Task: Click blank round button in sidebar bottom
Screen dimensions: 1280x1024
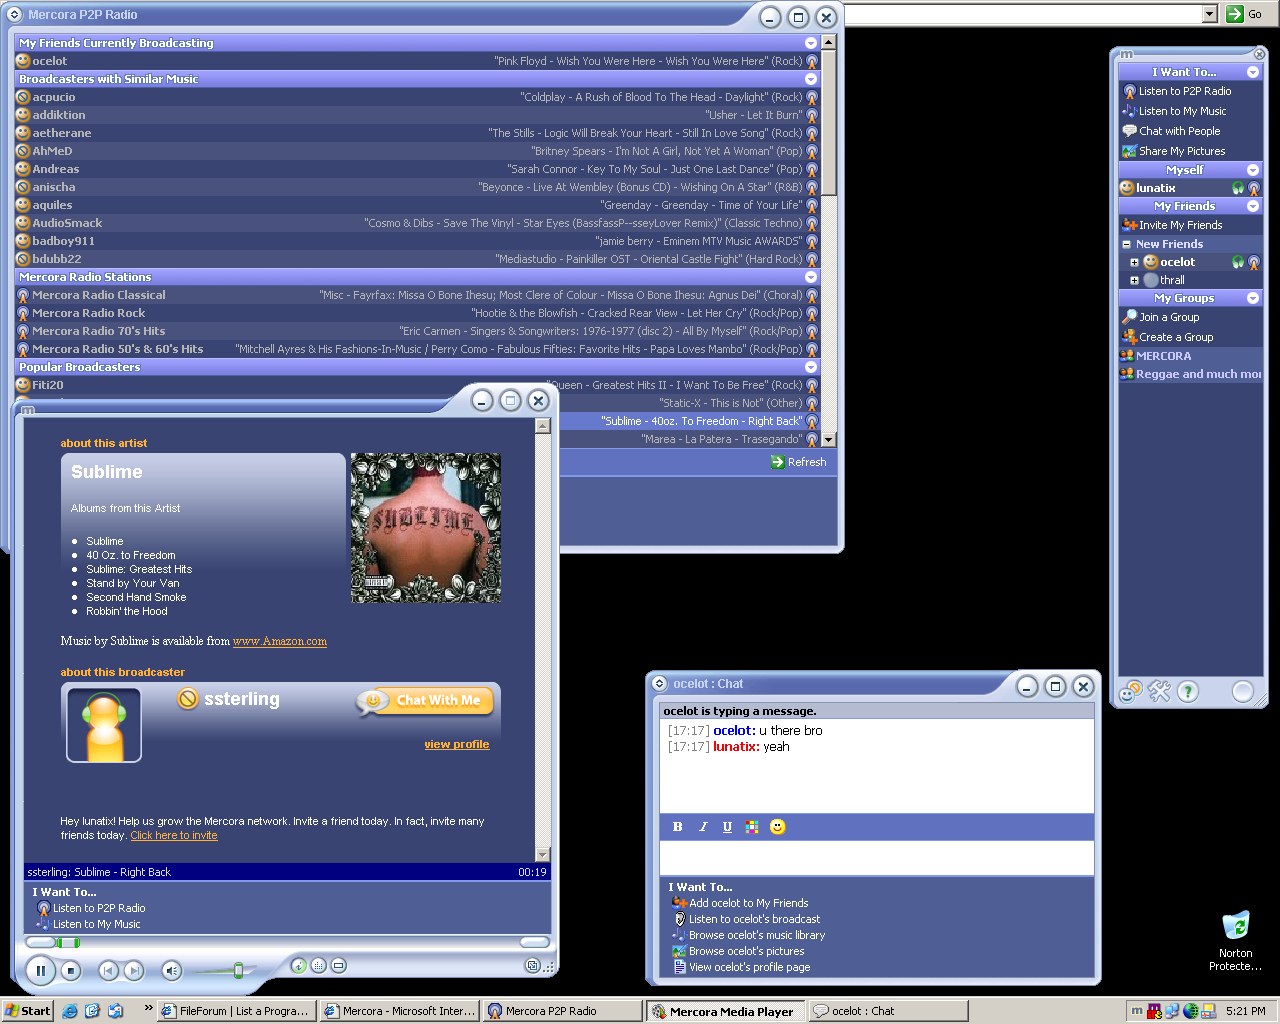Action: [1243, 691]
